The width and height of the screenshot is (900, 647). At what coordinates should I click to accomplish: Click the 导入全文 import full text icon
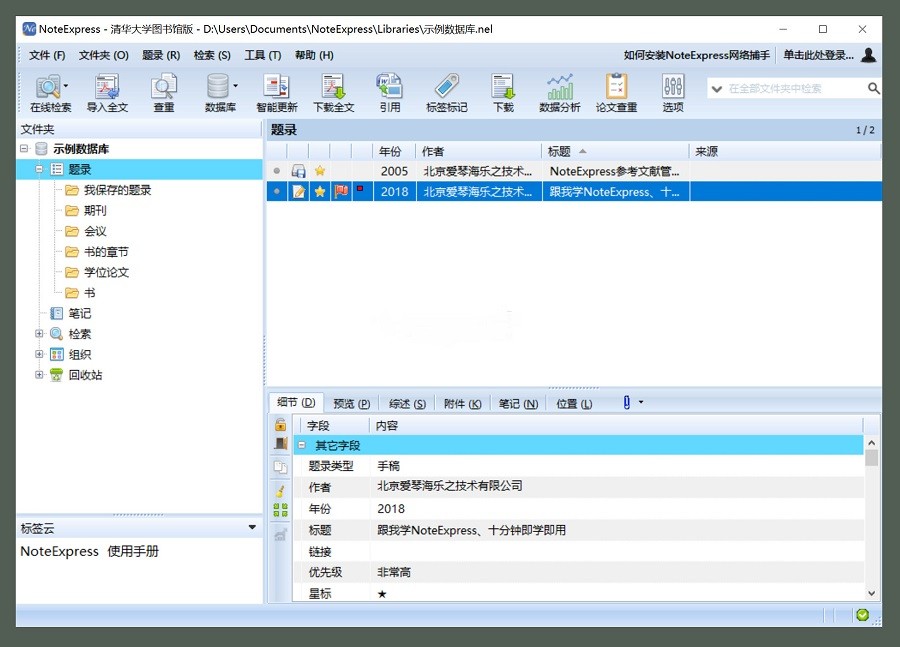tap(107, 92)
